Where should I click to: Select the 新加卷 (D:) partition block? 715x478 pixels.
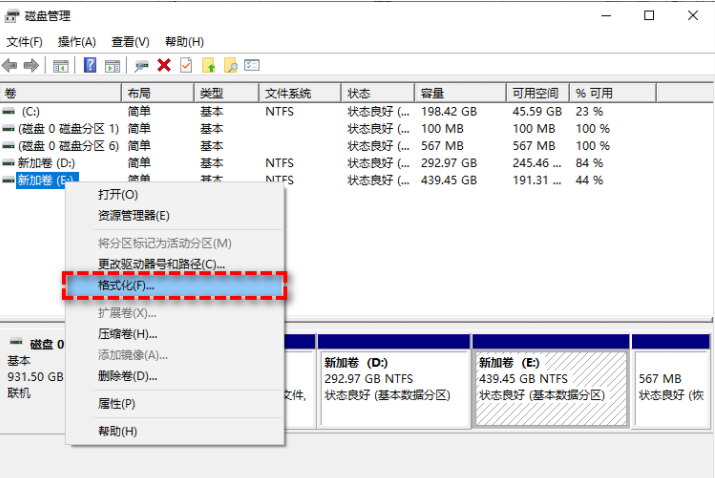(x=393, y=380)
